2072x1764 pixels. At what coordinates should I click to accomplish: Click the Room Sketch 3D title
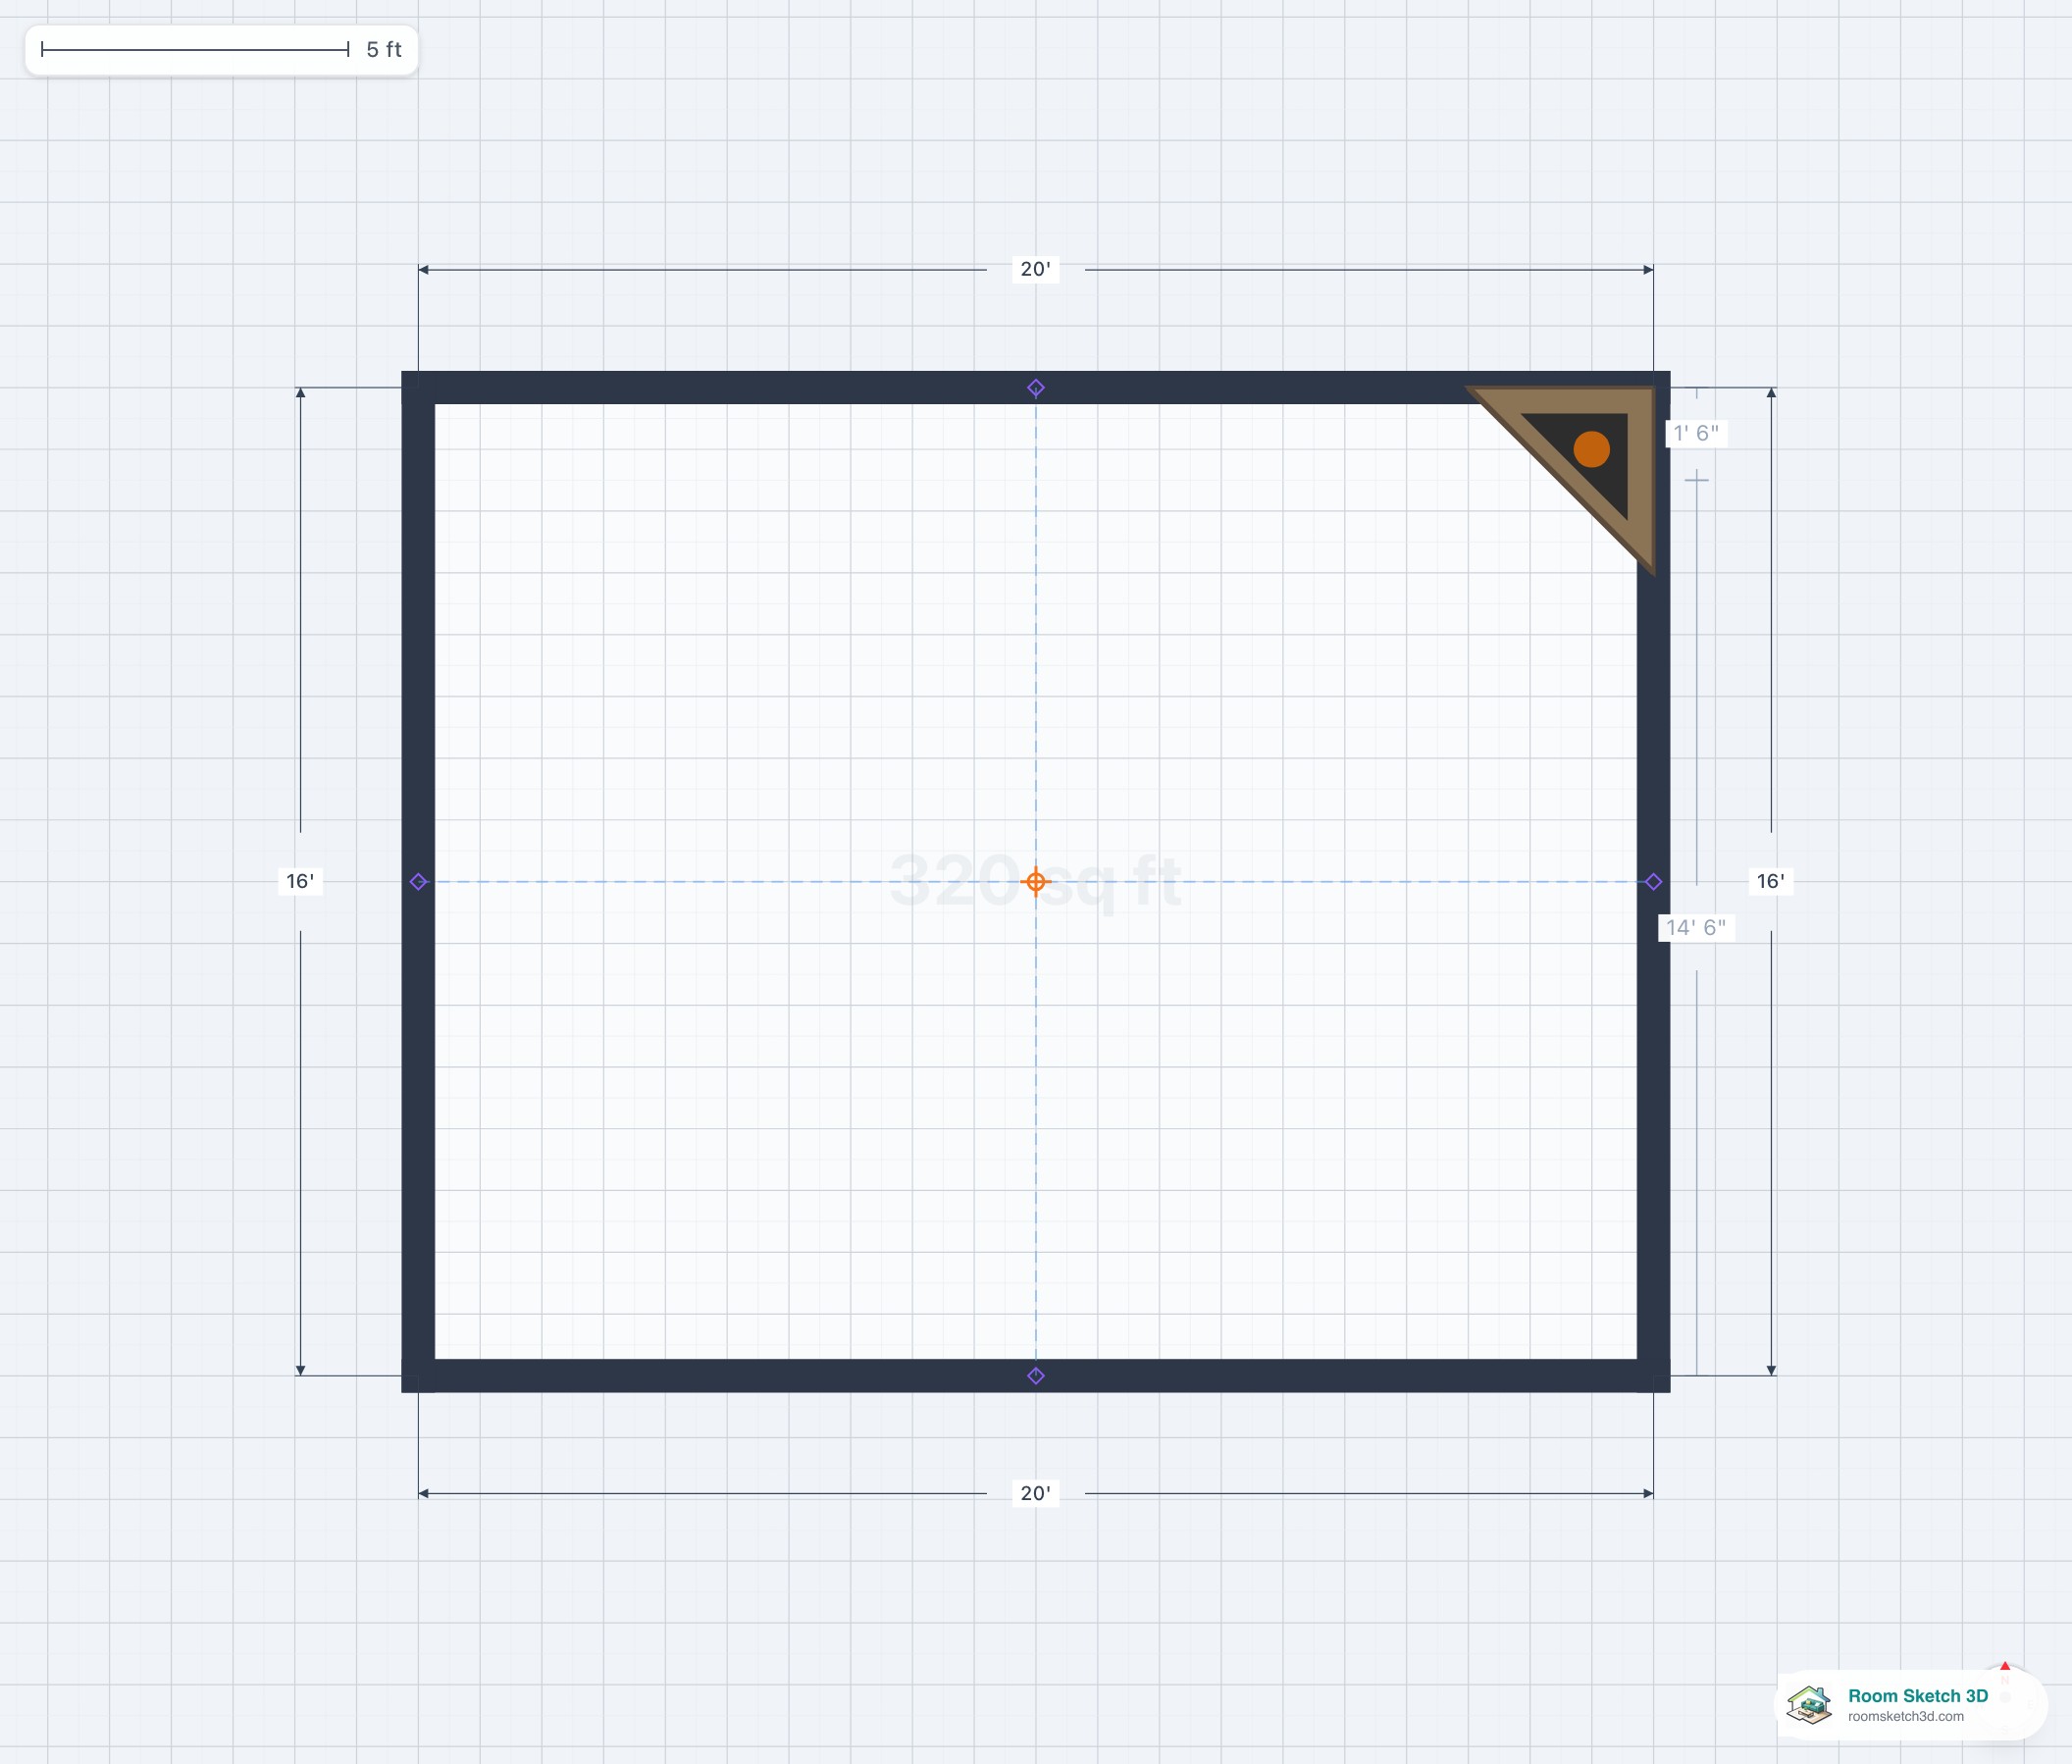click(x=1918, y=1696)
